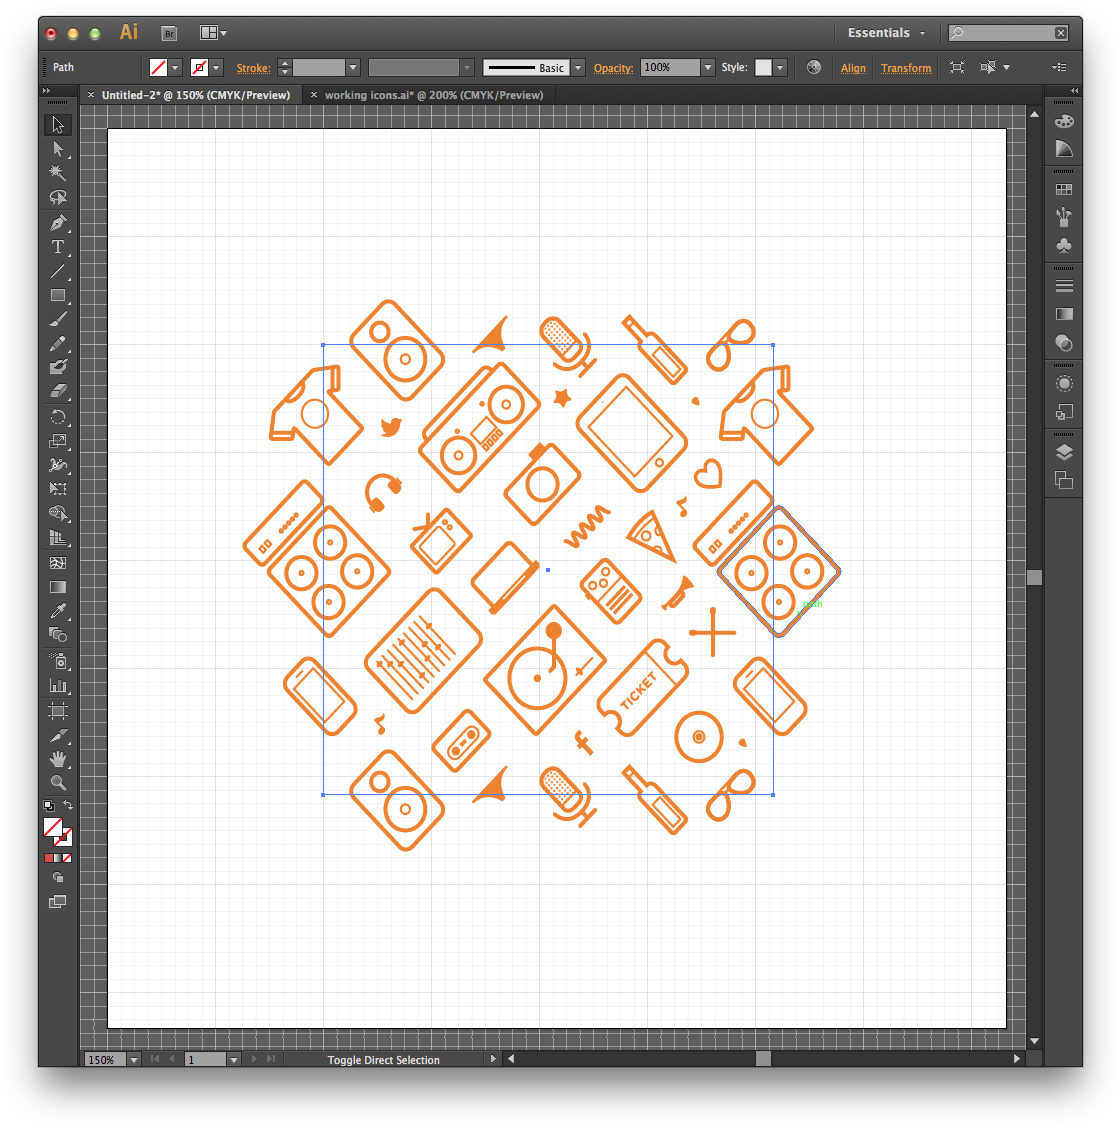Open Align options via the Align link
Viewport: 1120px width, 1126px height.
(853, 68)
